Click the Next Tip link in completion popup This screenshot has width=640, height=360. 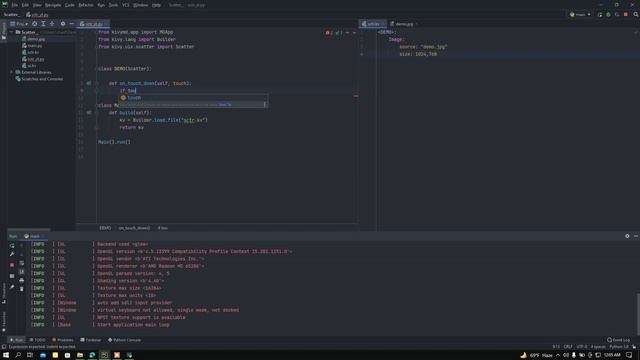tap(225, 104)
